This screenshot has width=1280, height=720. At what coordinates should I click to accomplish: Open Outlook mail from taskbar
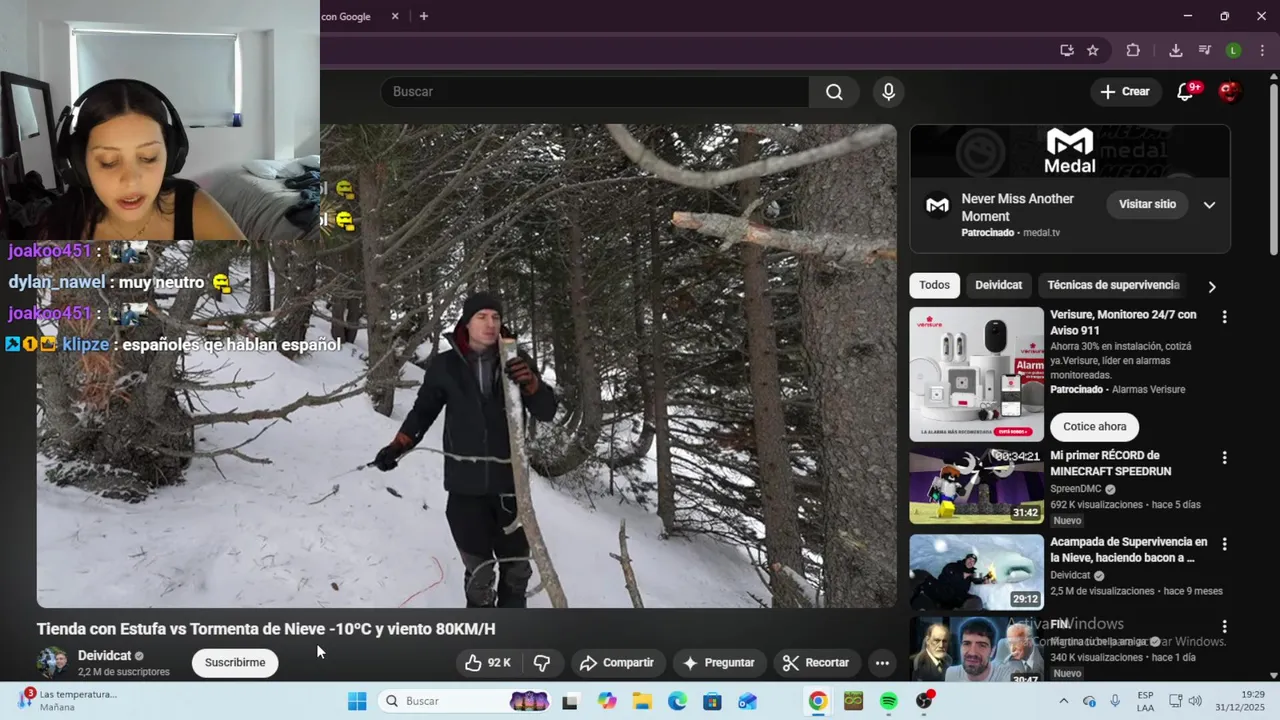(747, 701)
